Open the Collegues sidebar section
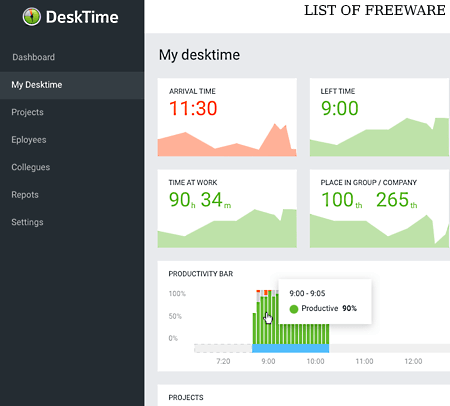The image size is (450, 406). click(31, 167)
